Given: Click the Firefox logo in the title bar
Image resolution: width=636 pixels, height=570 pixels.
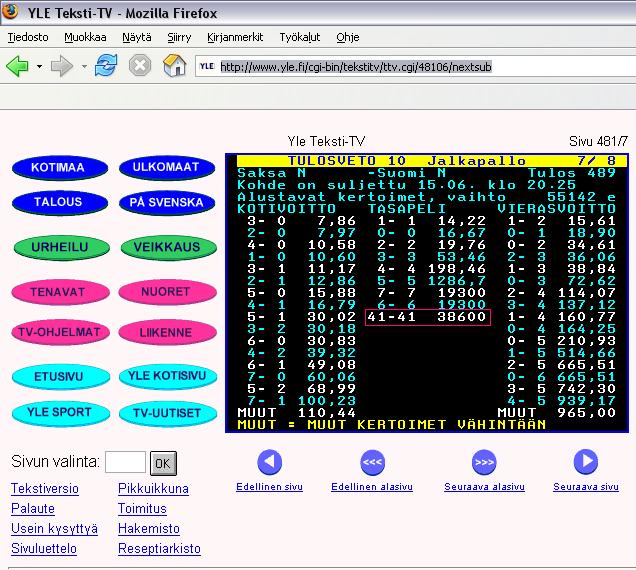Looking at the screenshot, I should point(10,11).
